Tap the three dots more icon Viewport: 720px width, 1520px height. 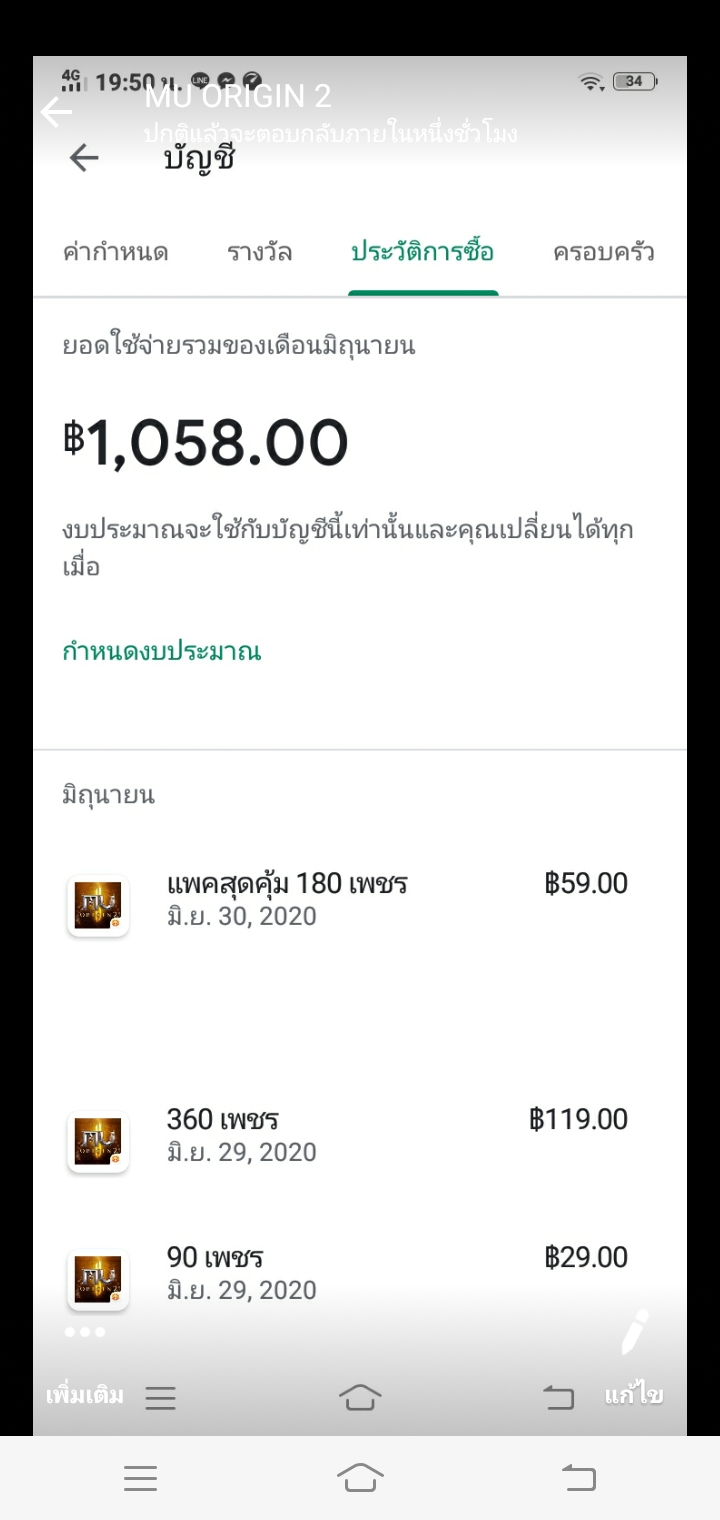pyautogui.click(x=84, y=1332)
